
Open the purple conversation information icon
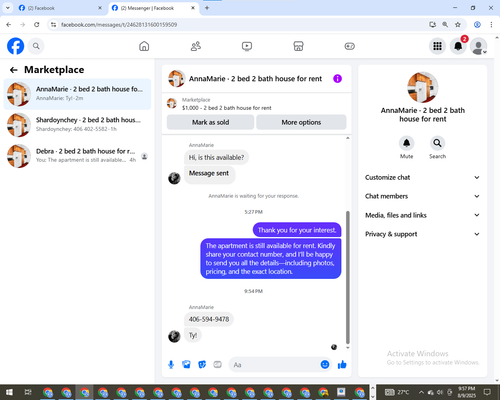[337, 79]
